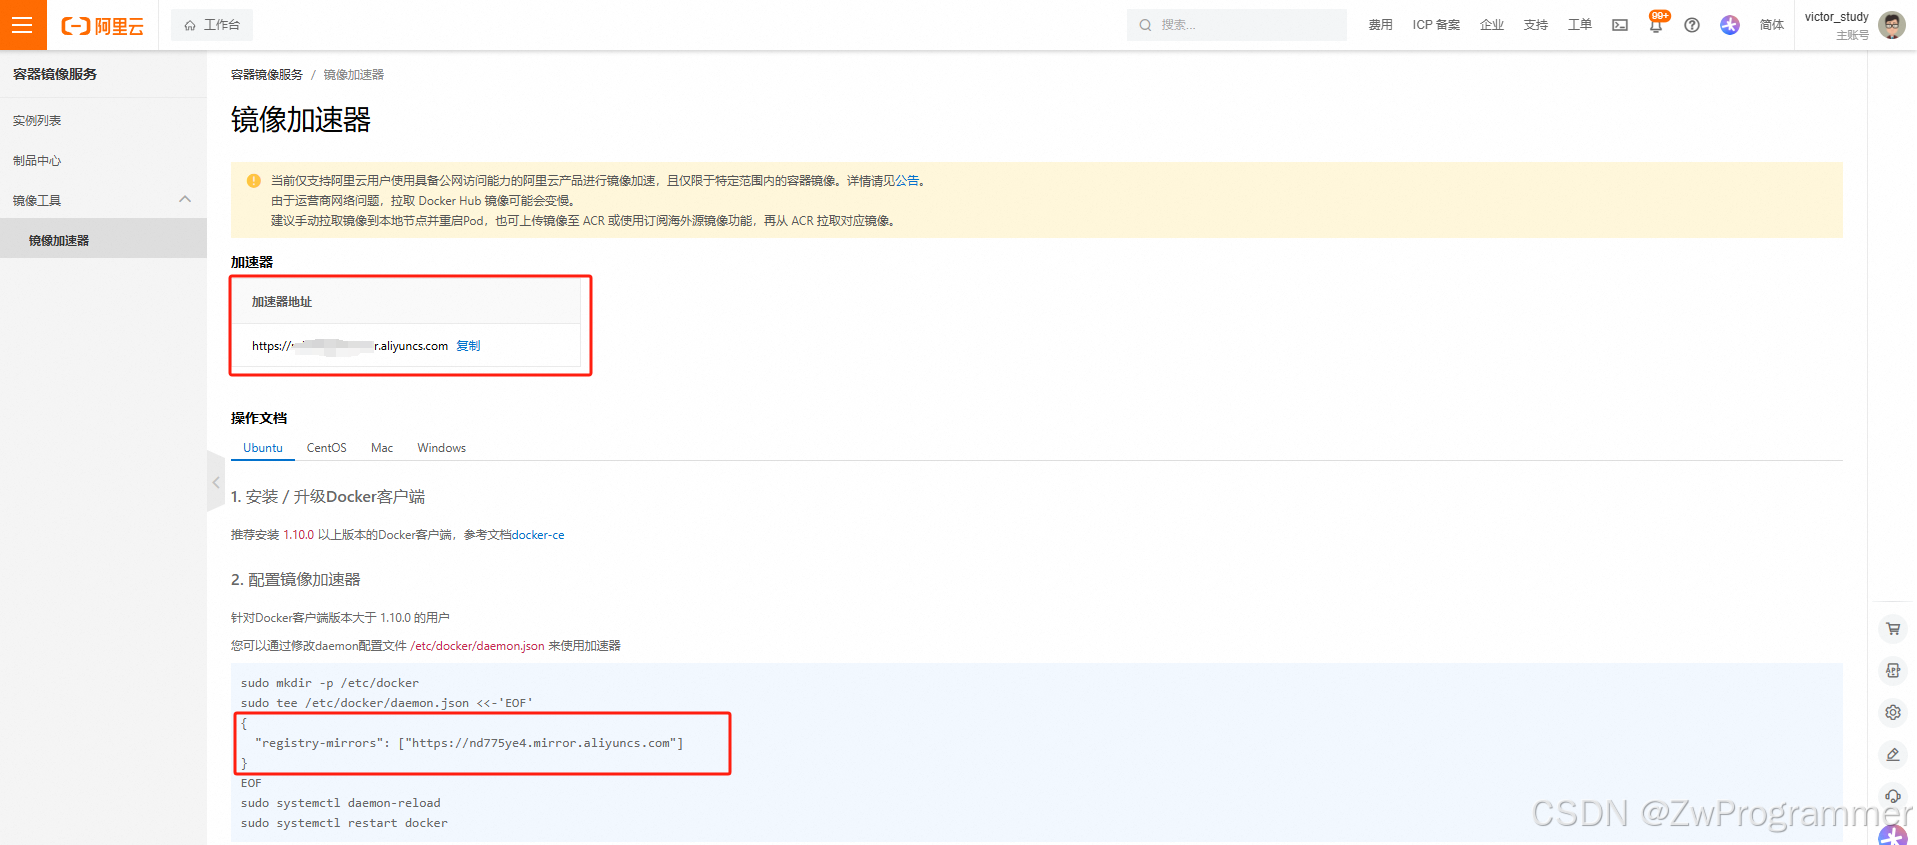Open the feedback pencil floating icon
Viewport: 1917px width, 845px height.
(x=1893, y=755)
